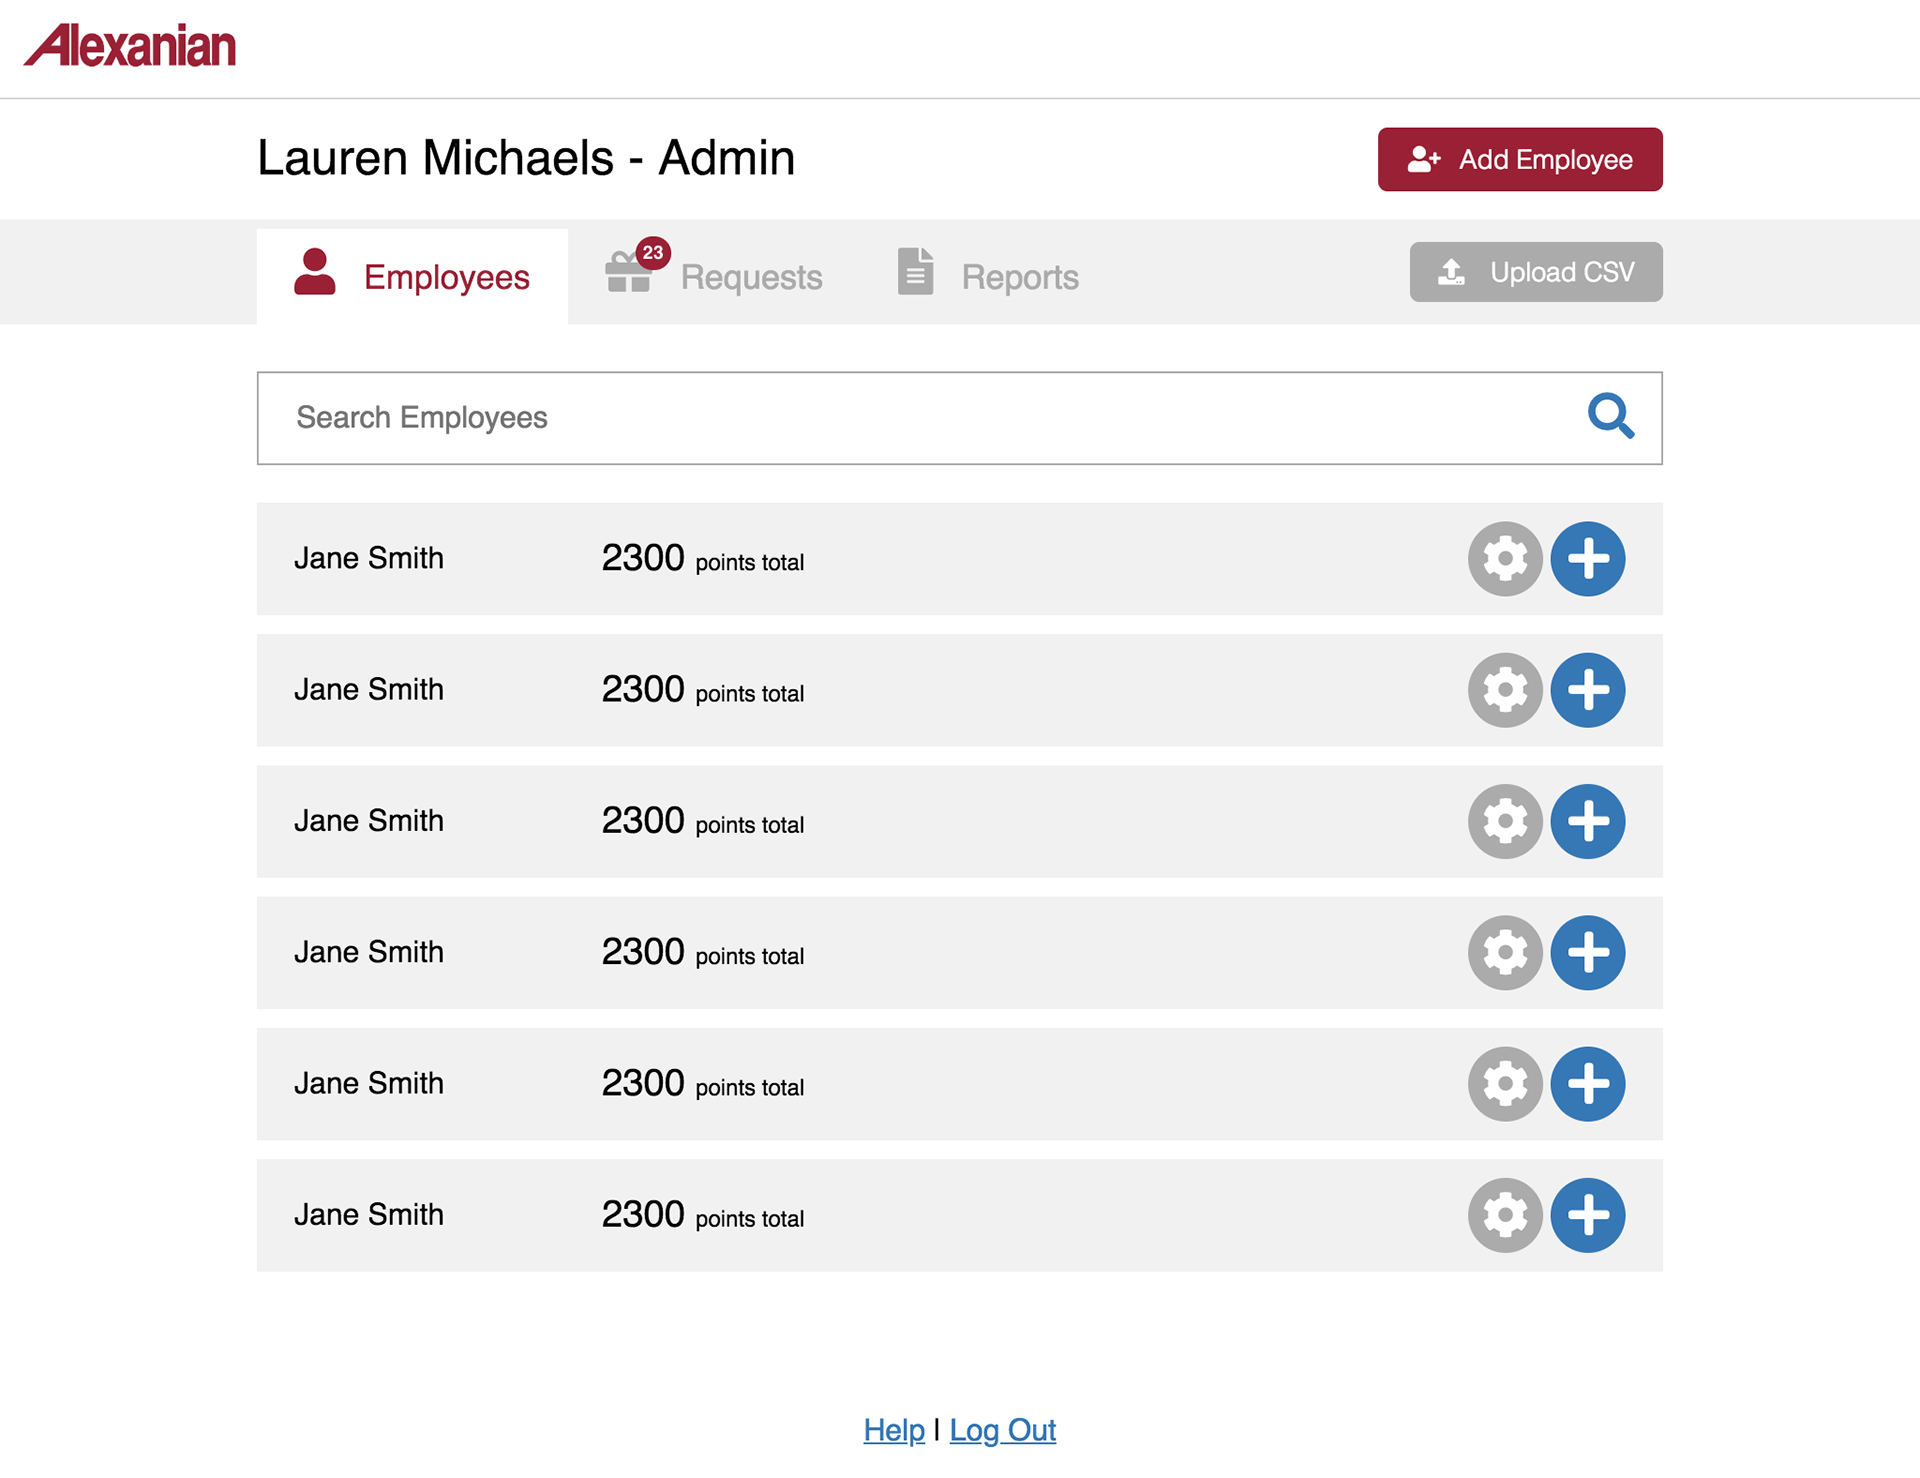Click the Alexanian logo
This screenshot has height=1478, width=1920.
[x=130, y=46]
